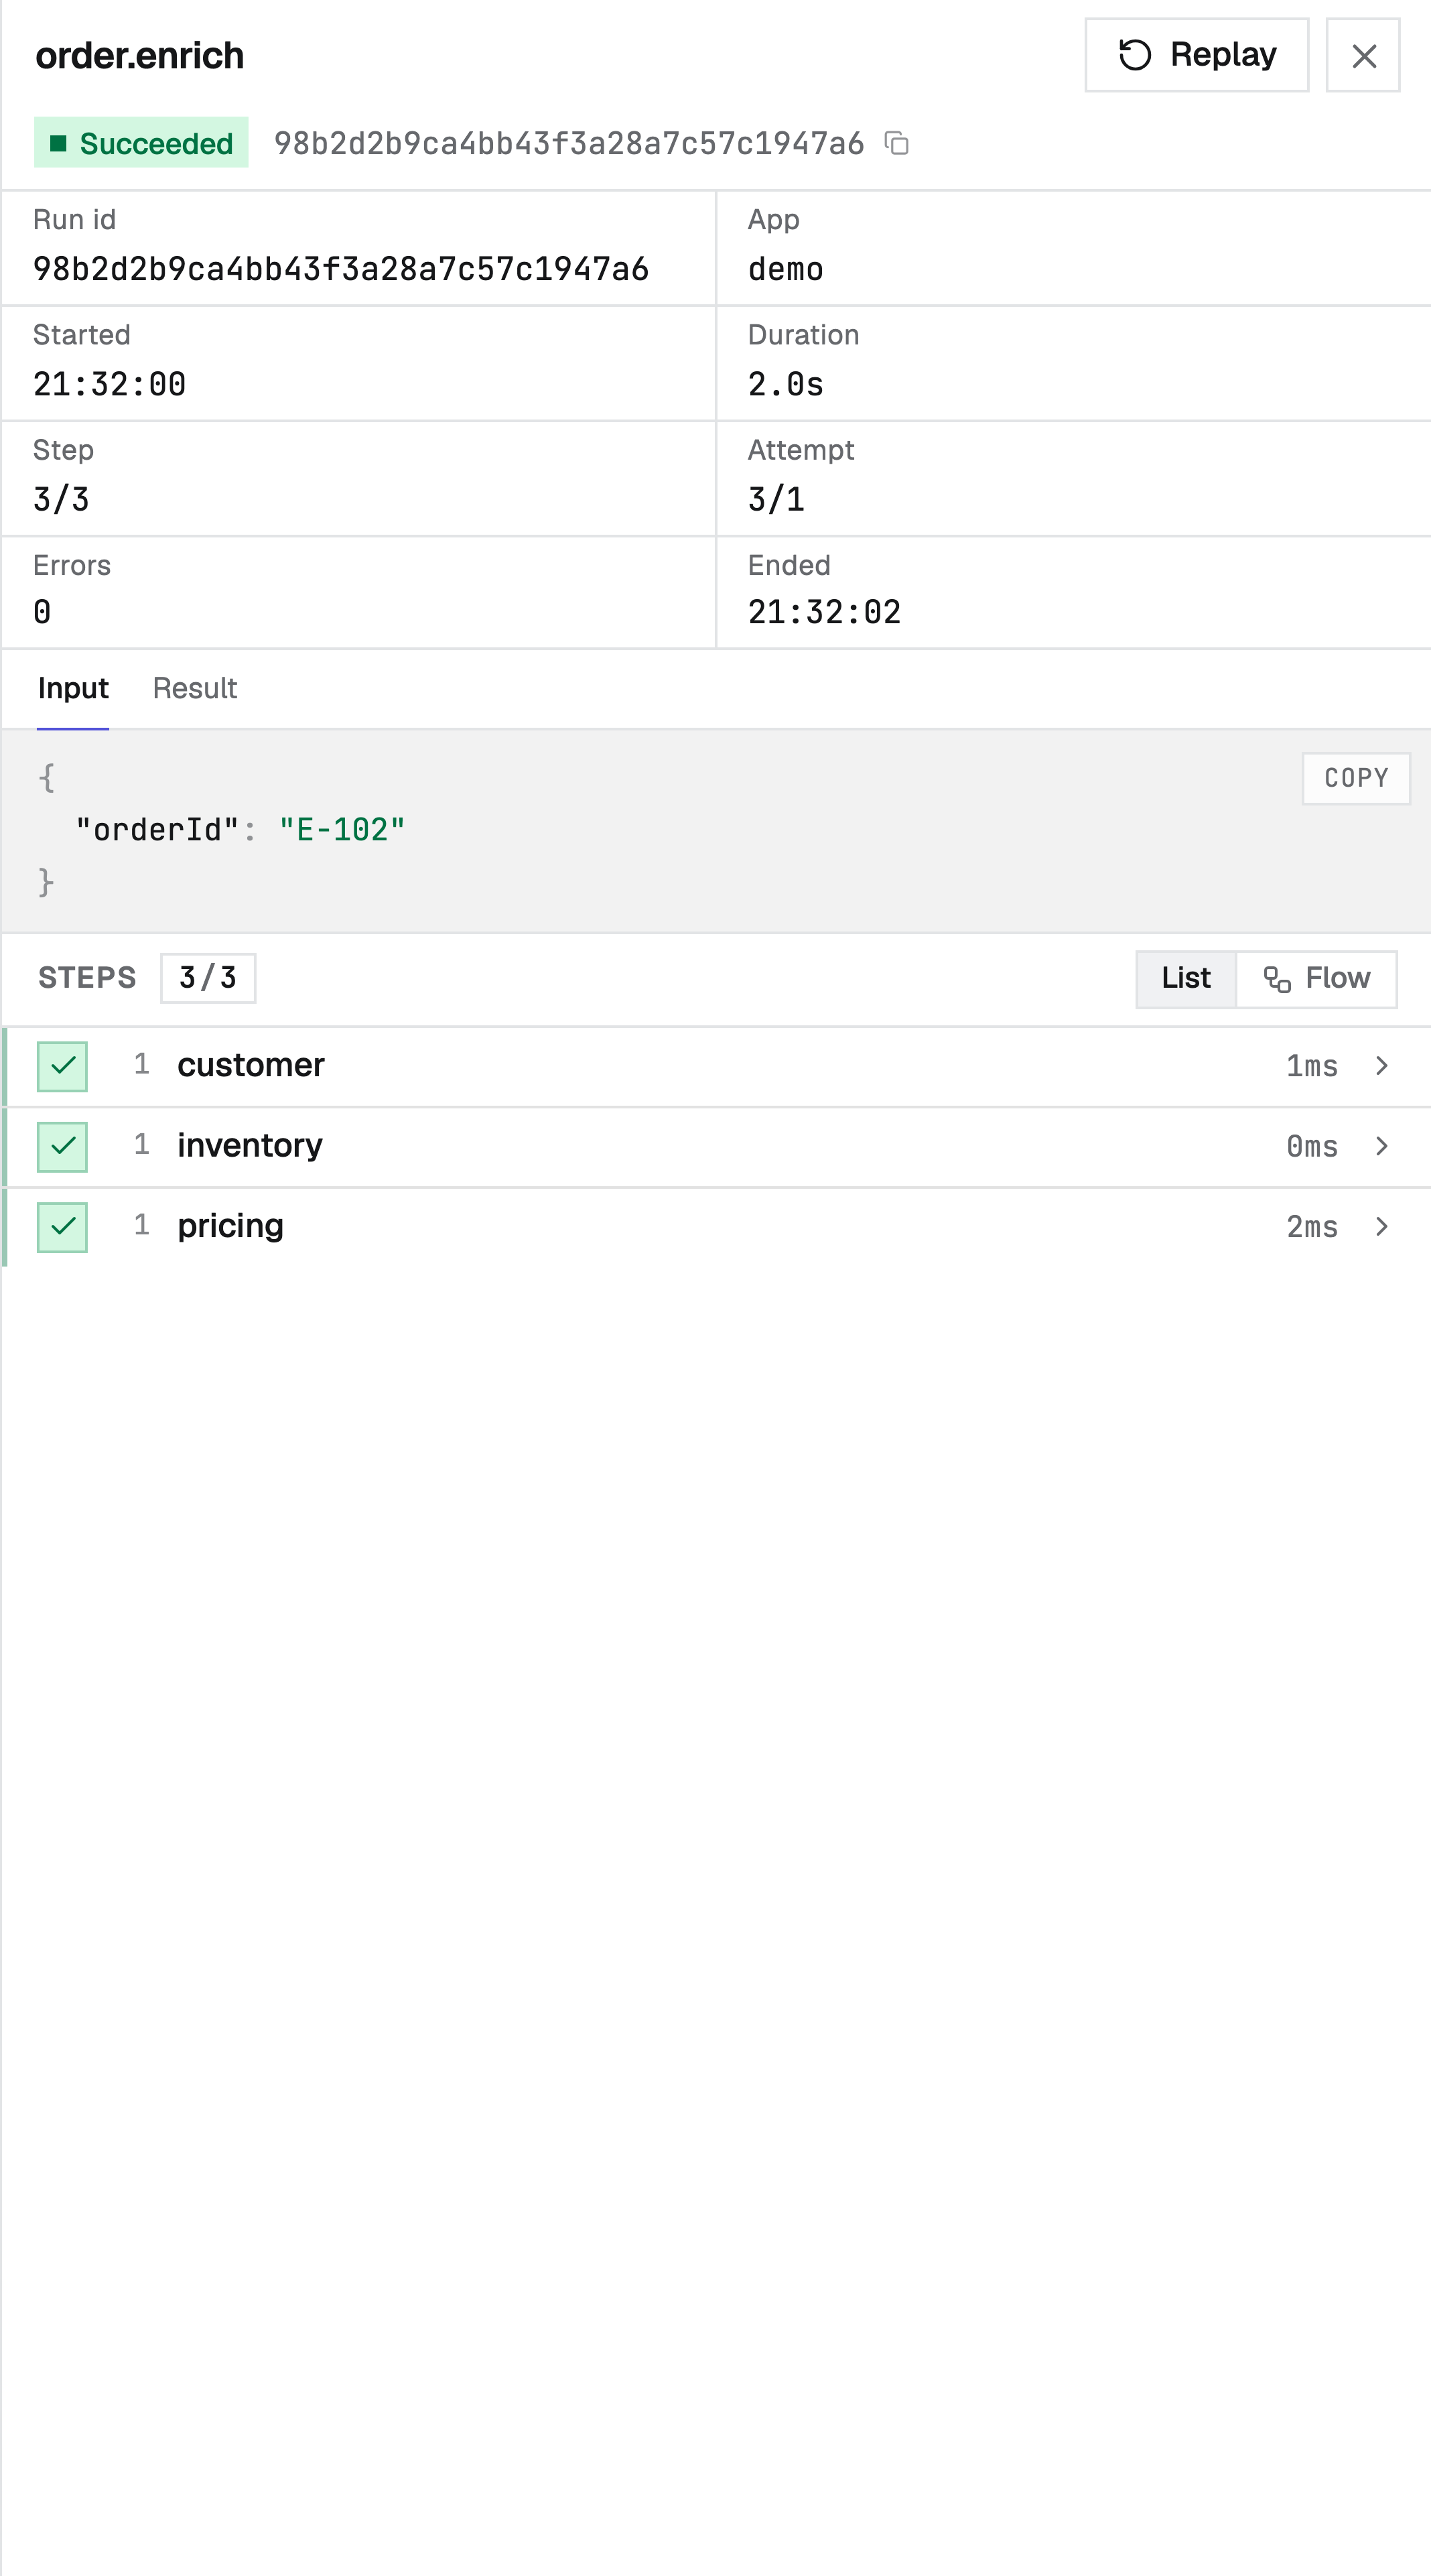
Task: Click the inventory step success checkmark
Action: 62,1146
